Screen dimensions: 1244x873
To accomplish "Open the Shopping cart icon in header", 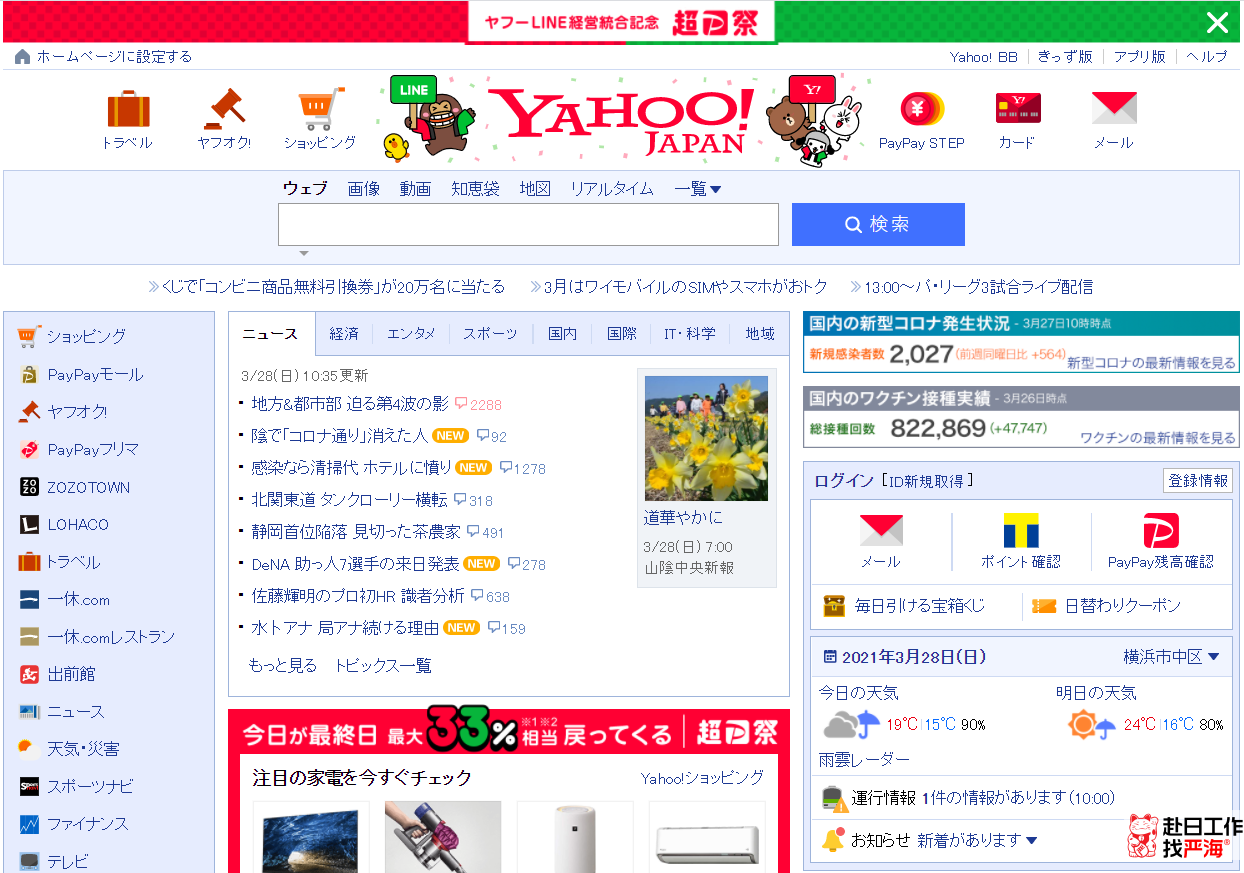I will pyautogui.click(x=320, y=109).
